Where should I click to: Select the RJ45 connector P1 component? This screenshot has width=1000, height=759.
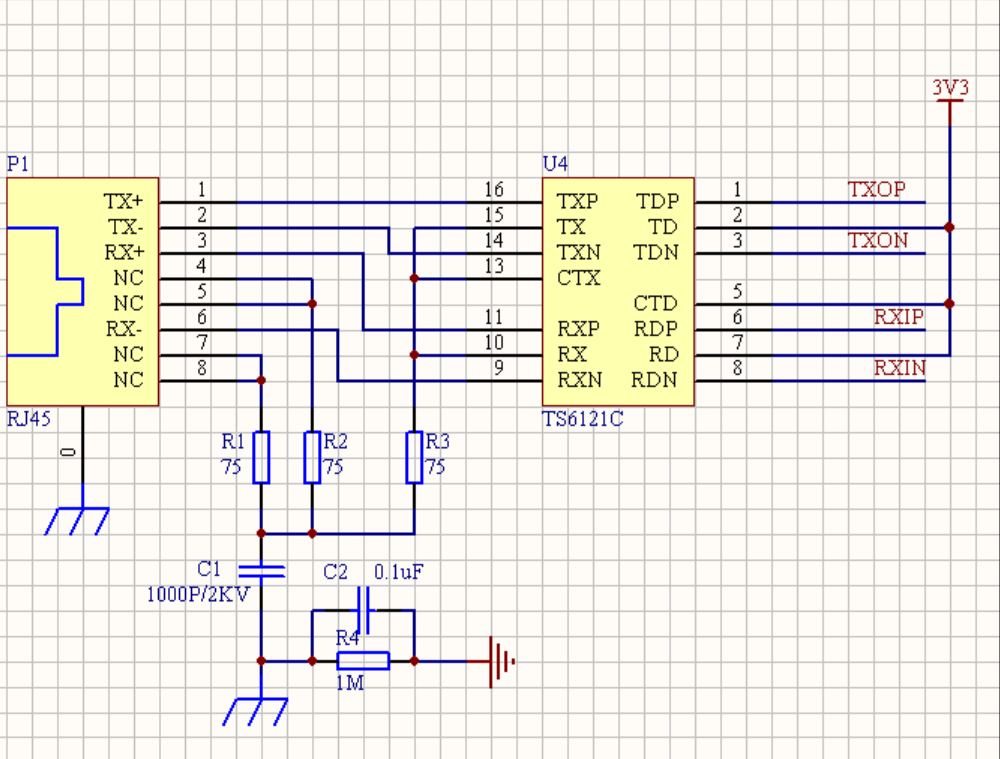click(82, 291)
